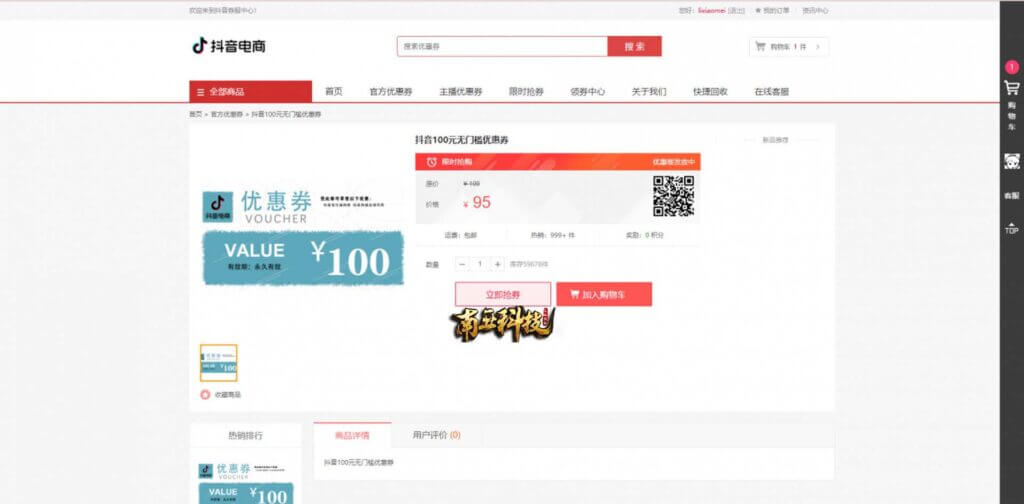The width and height of the screenshot is (1024, 504).
Task: Expand the header cart with the chevron arrow
Action: pos(819,46)
